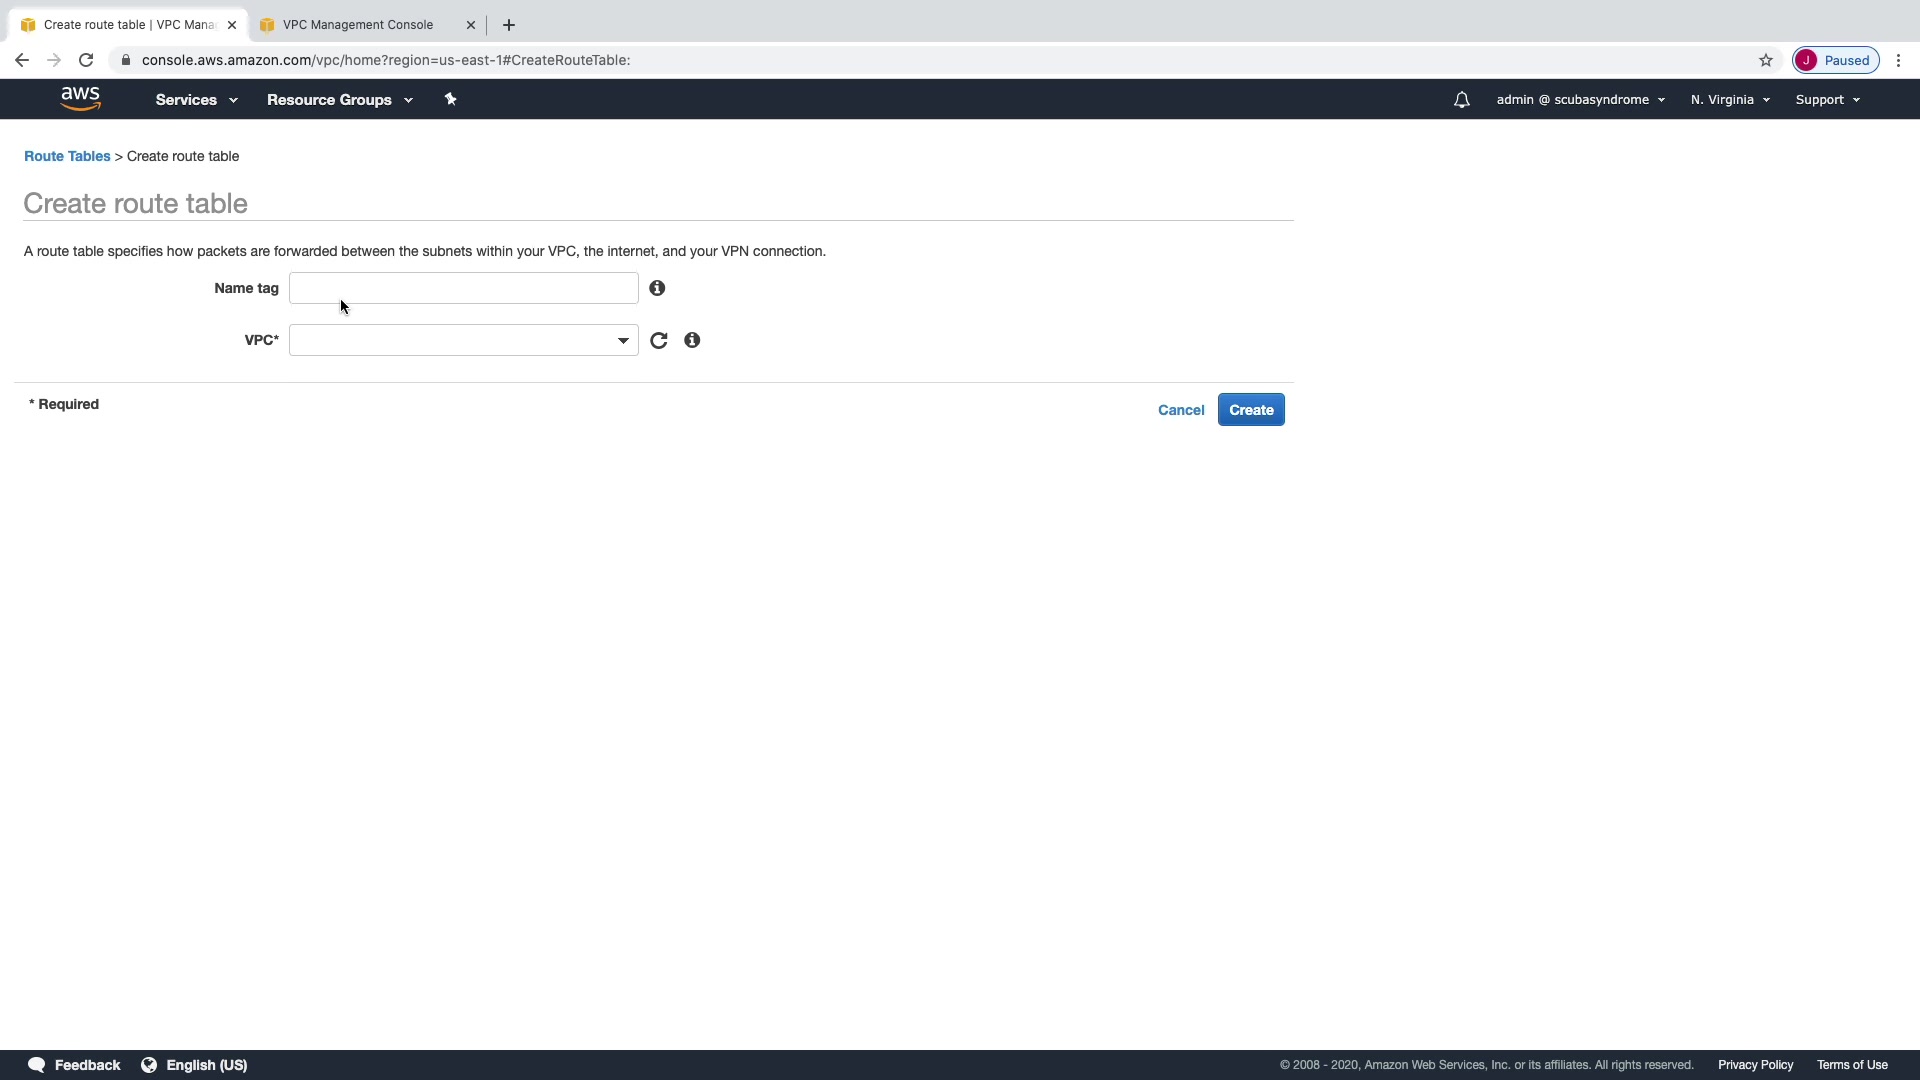Open the Support menu
The height and width of the screenshot is (1080, 1920).
(1827, 100)
